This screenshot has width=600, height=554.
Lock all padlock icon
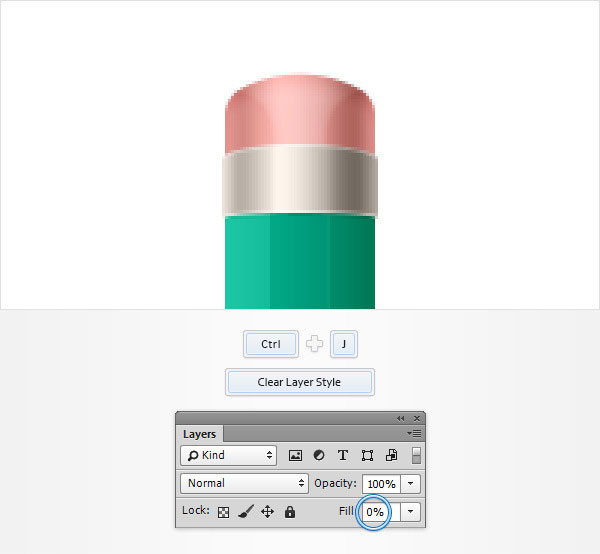tap(290, 512)
